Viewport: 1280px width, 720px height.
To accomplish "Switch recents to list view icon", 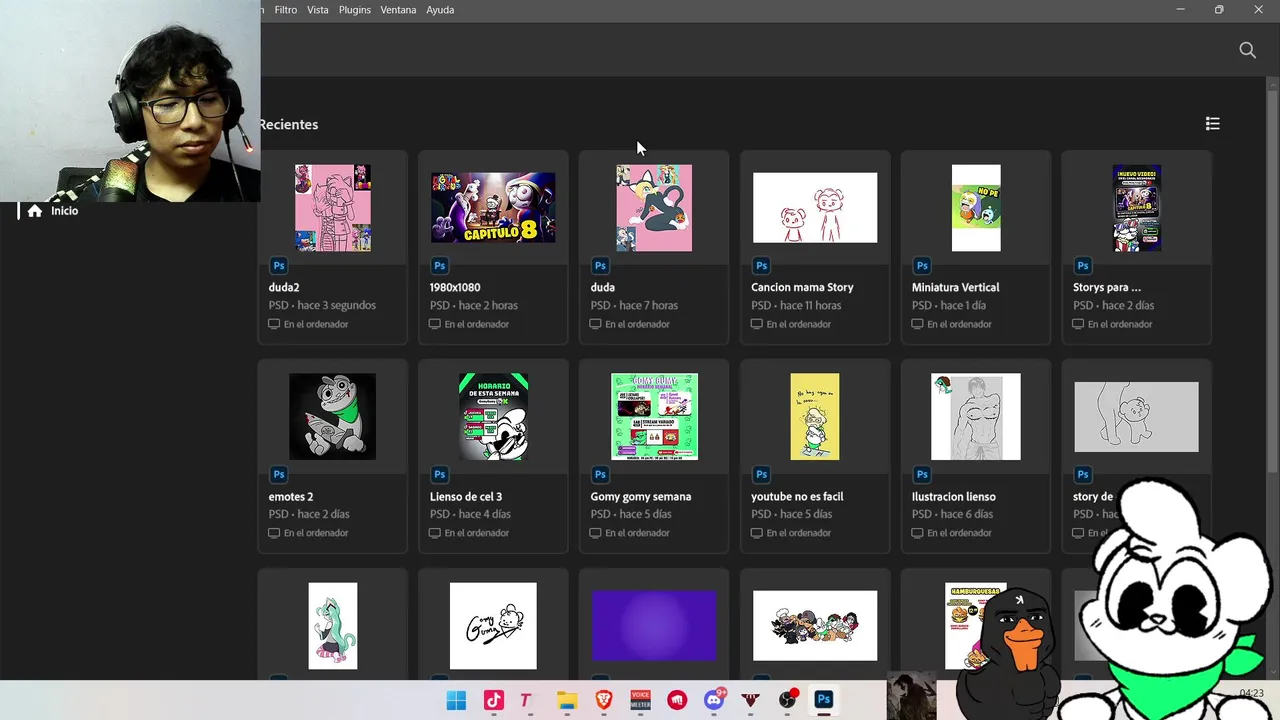I will (x=1212, y=124).
